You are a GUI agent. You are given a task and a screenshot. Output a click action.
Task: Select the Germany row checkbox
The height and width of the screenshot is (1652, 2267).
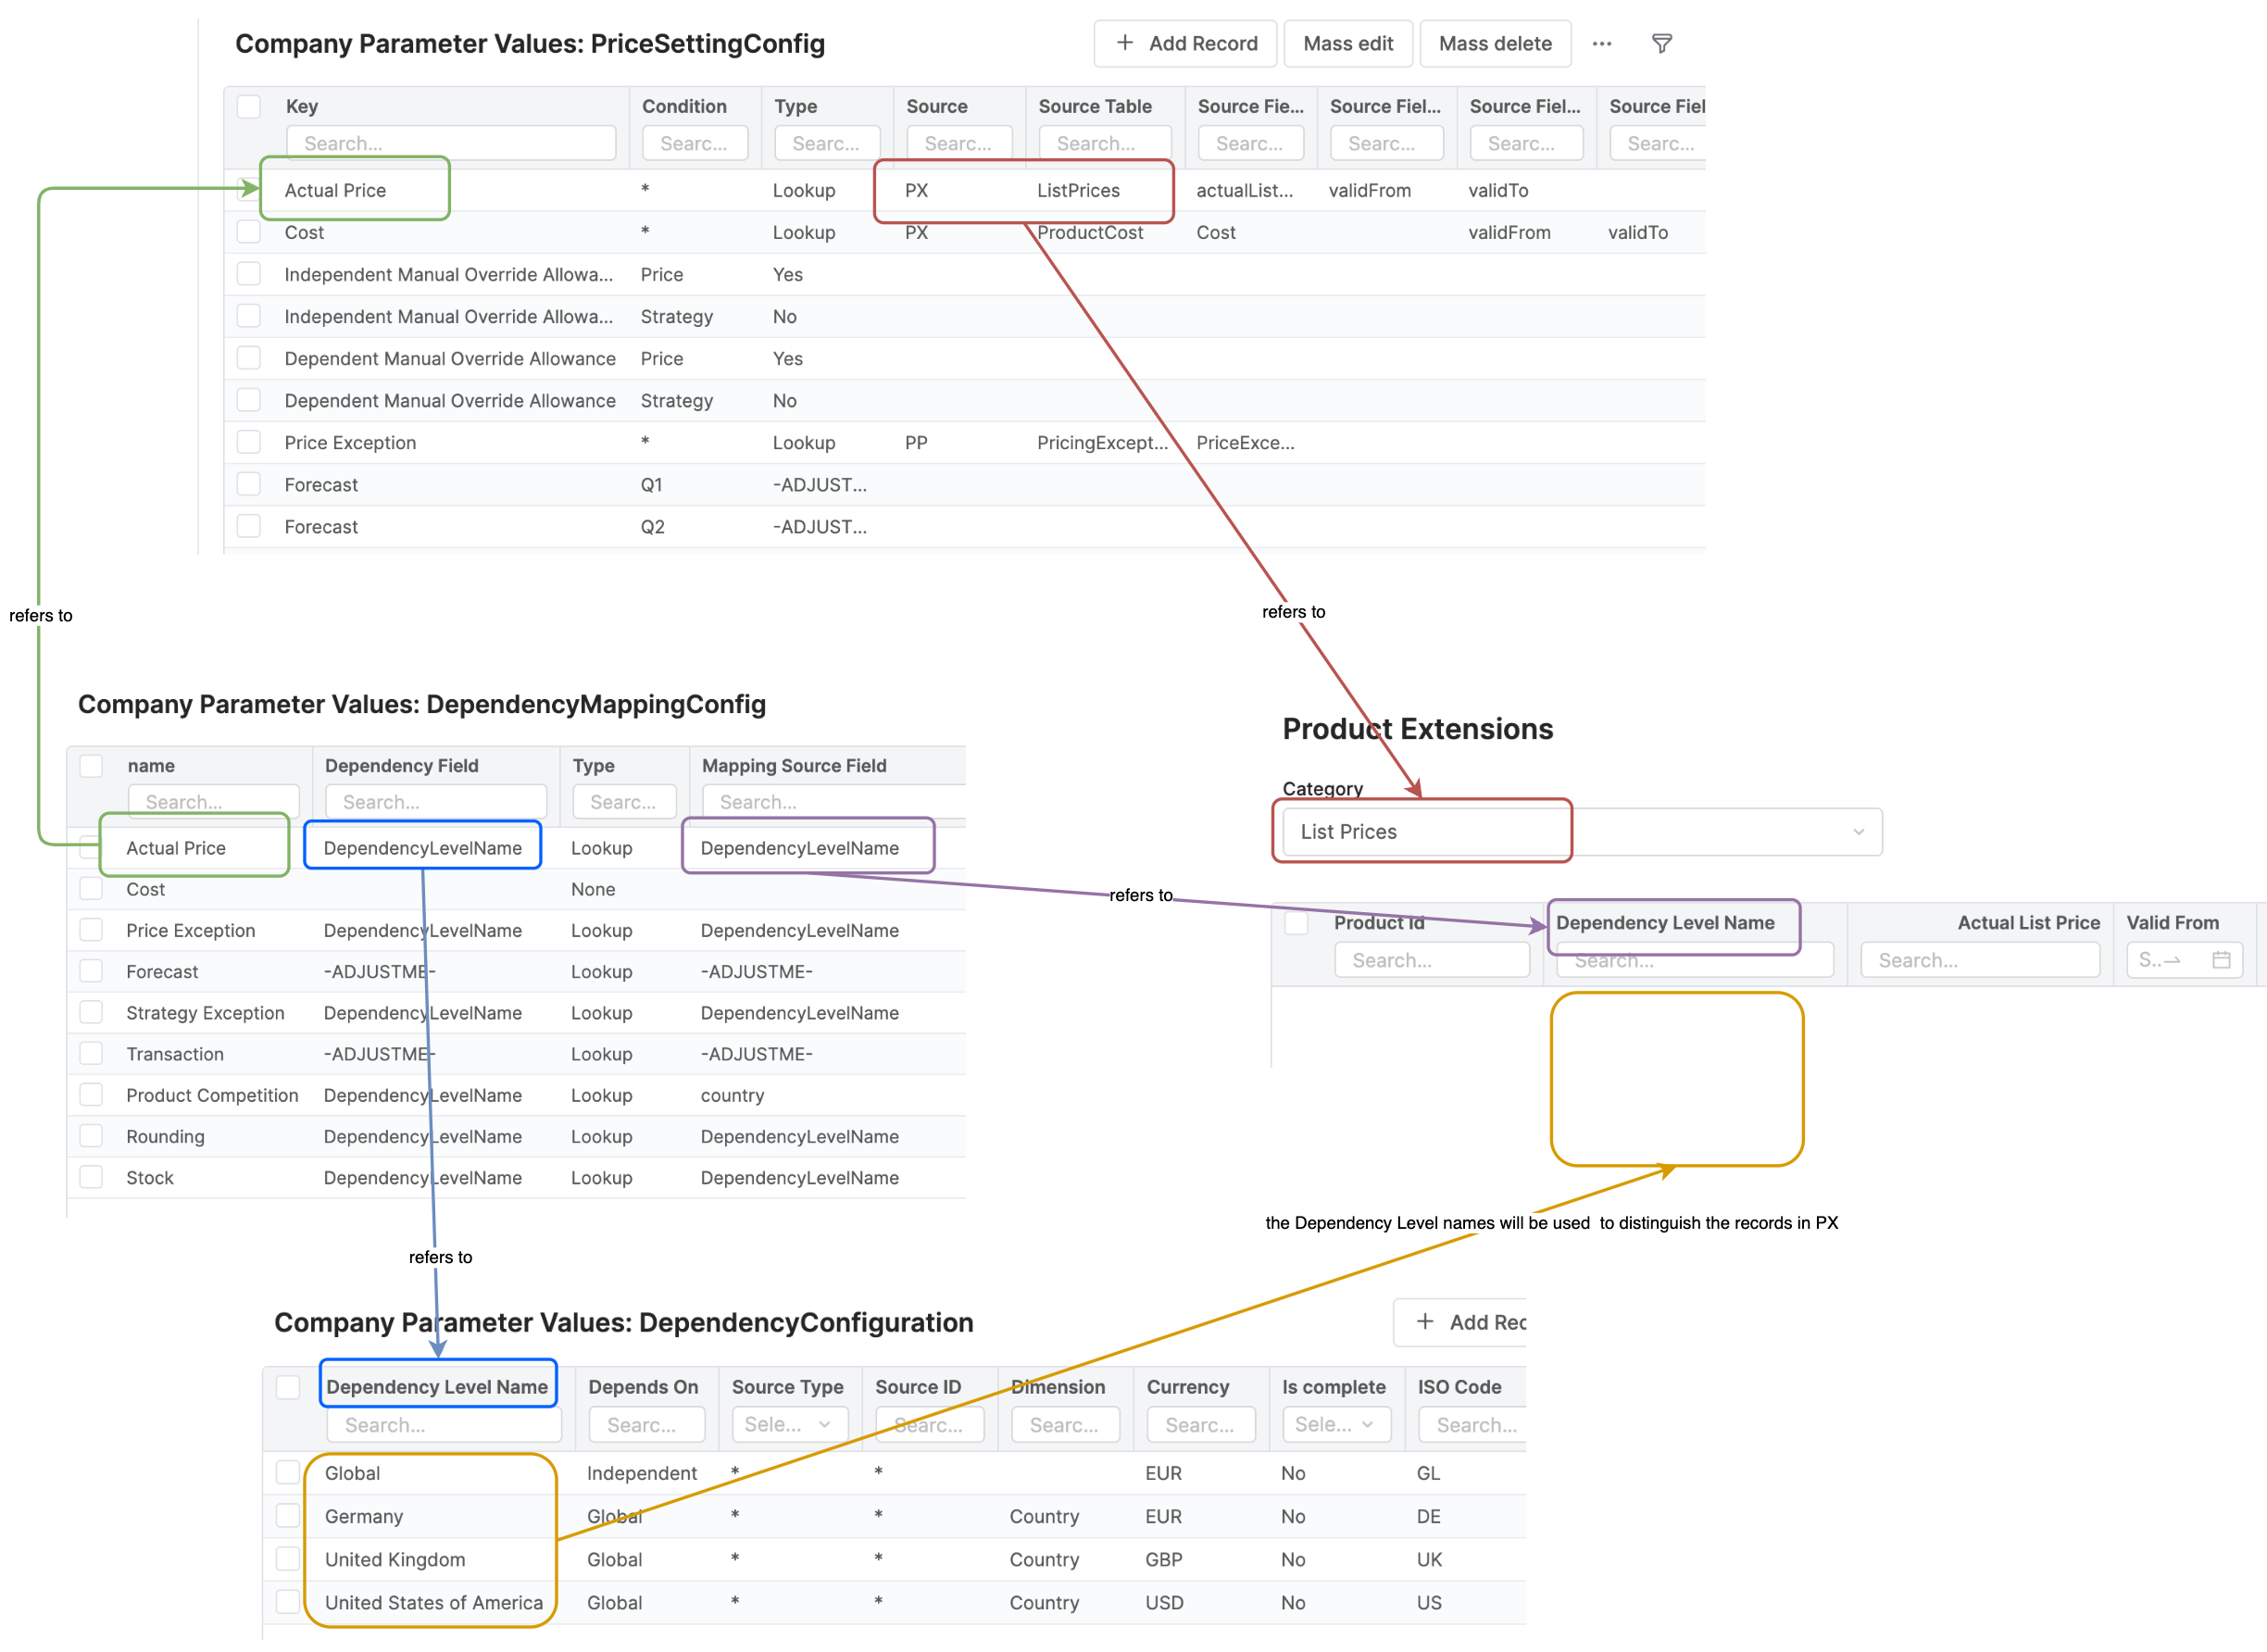click(288, 1515)
